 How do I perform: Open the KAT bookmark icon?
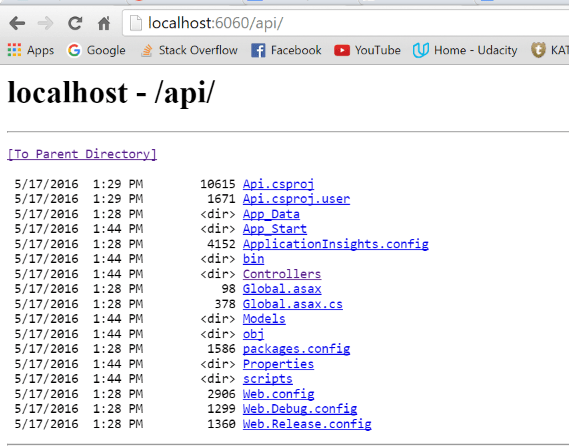538,50
